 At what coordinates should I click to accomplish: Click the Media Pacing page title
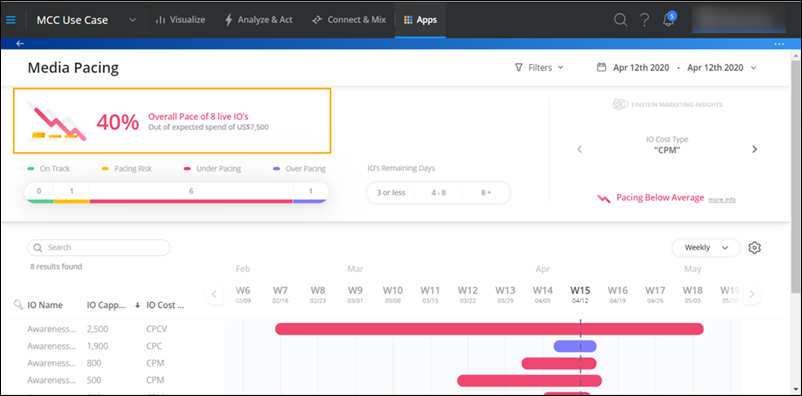[x=73, y=68]
